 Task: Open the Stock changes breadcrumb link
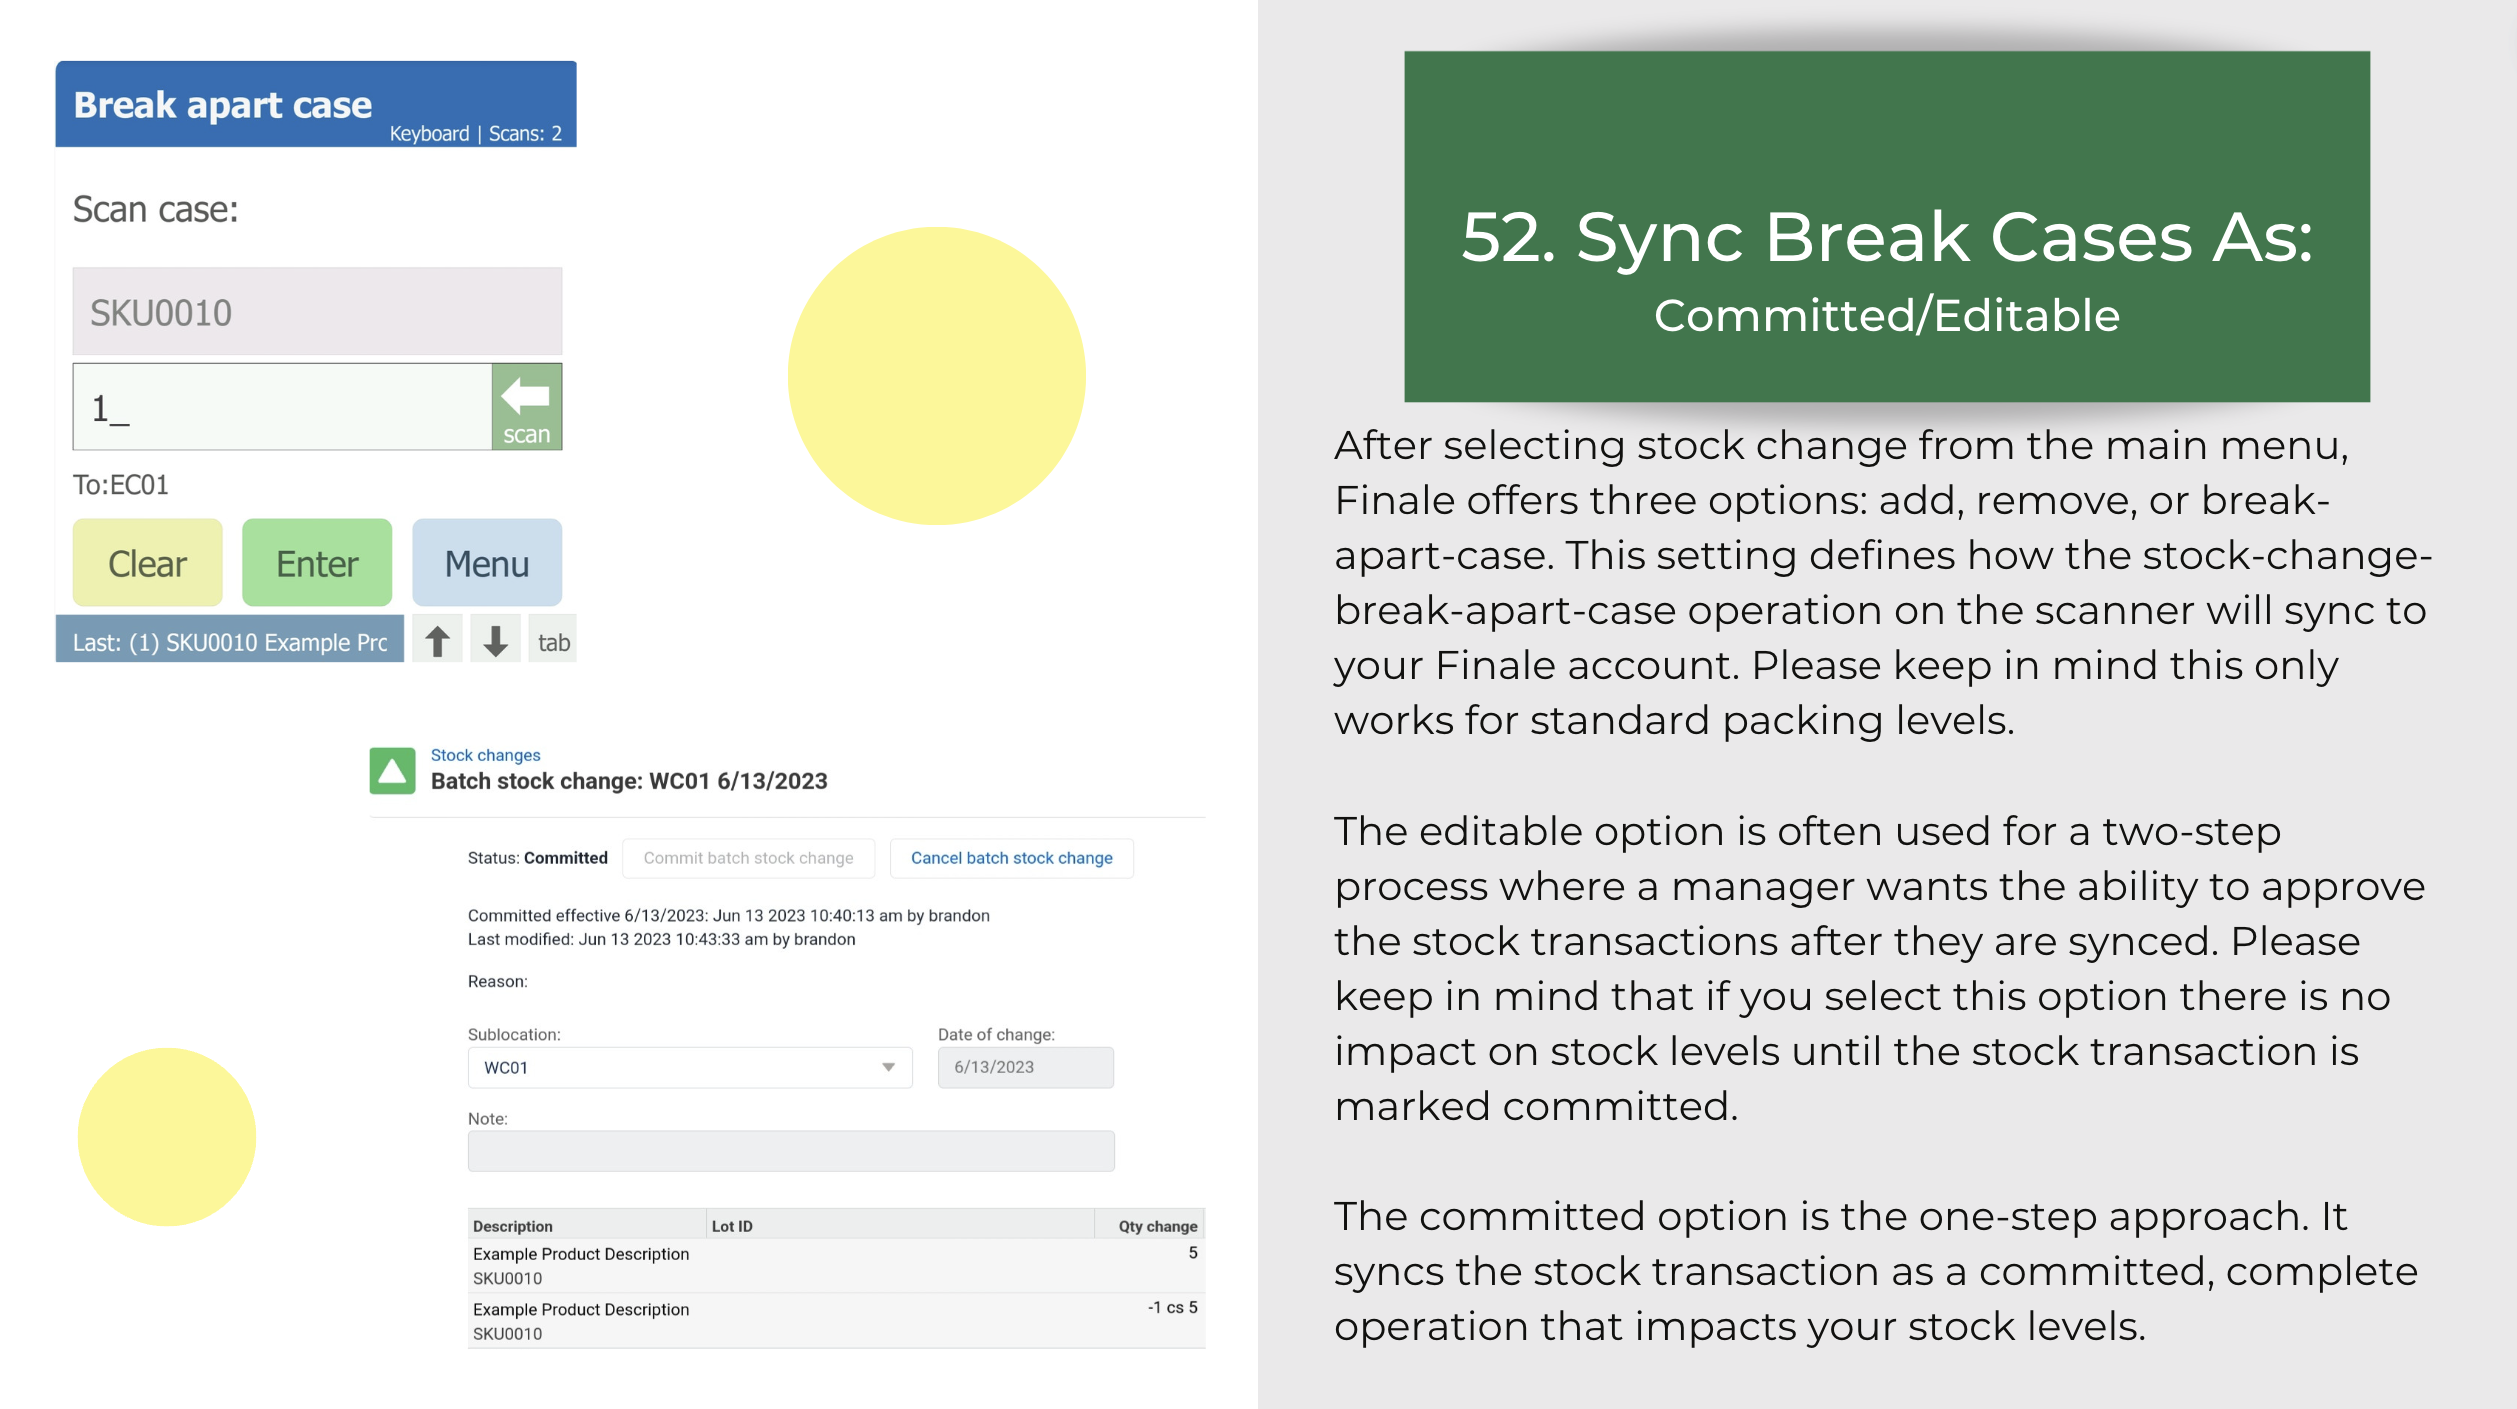[x=485, y=755]
